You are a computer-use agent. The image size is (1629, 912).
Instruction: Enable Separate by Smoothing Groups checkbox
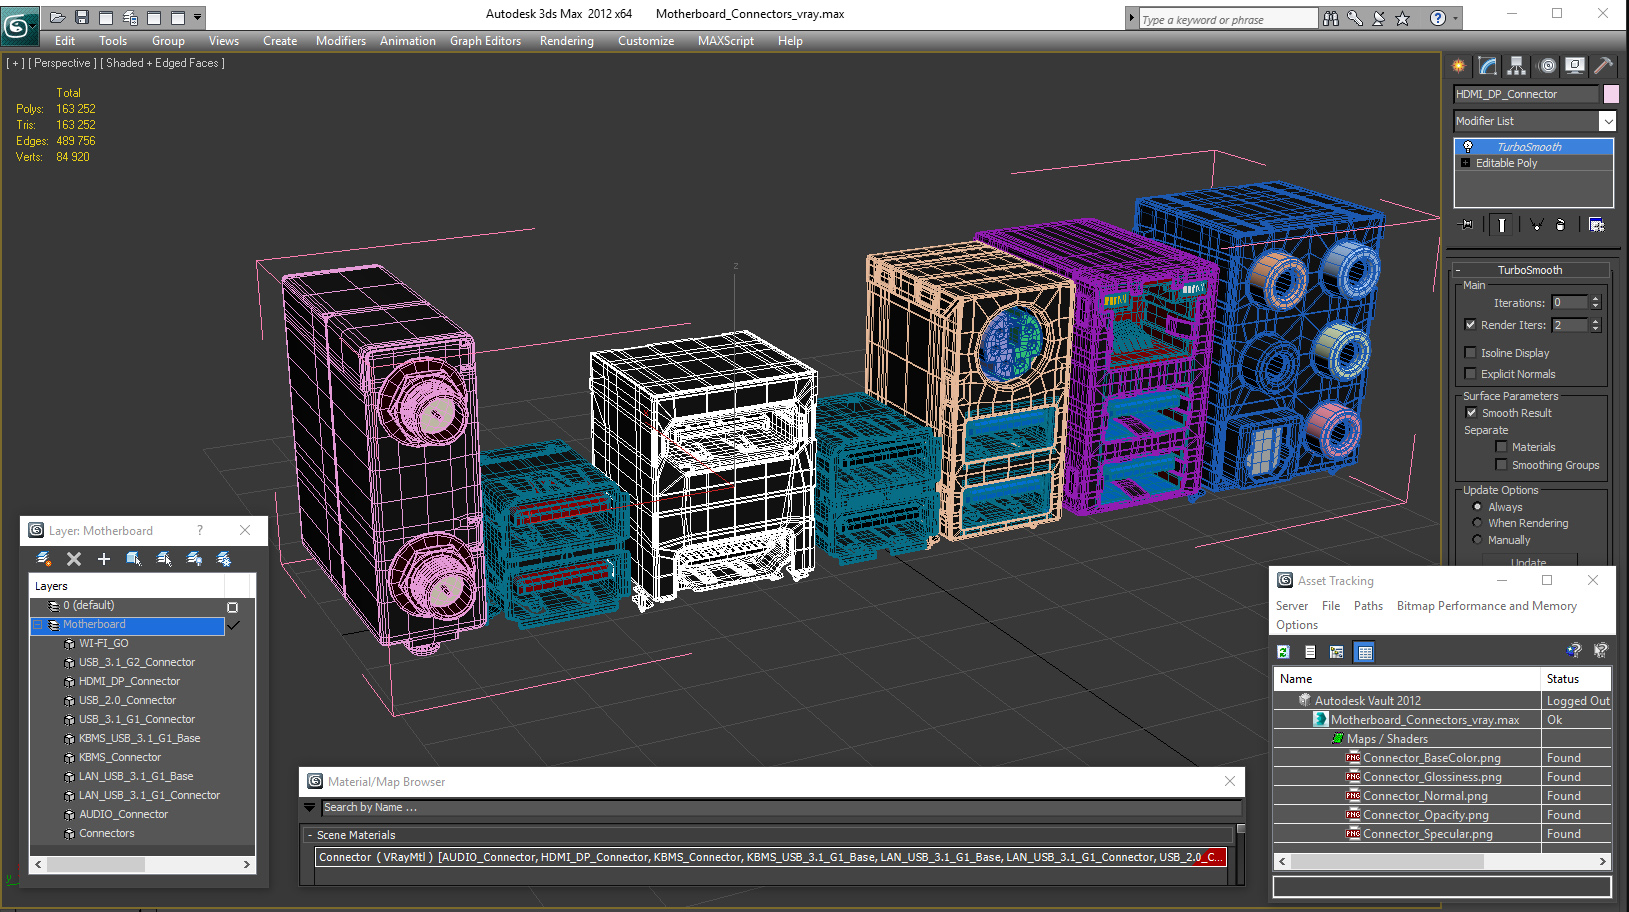[x=1501, y=465]
